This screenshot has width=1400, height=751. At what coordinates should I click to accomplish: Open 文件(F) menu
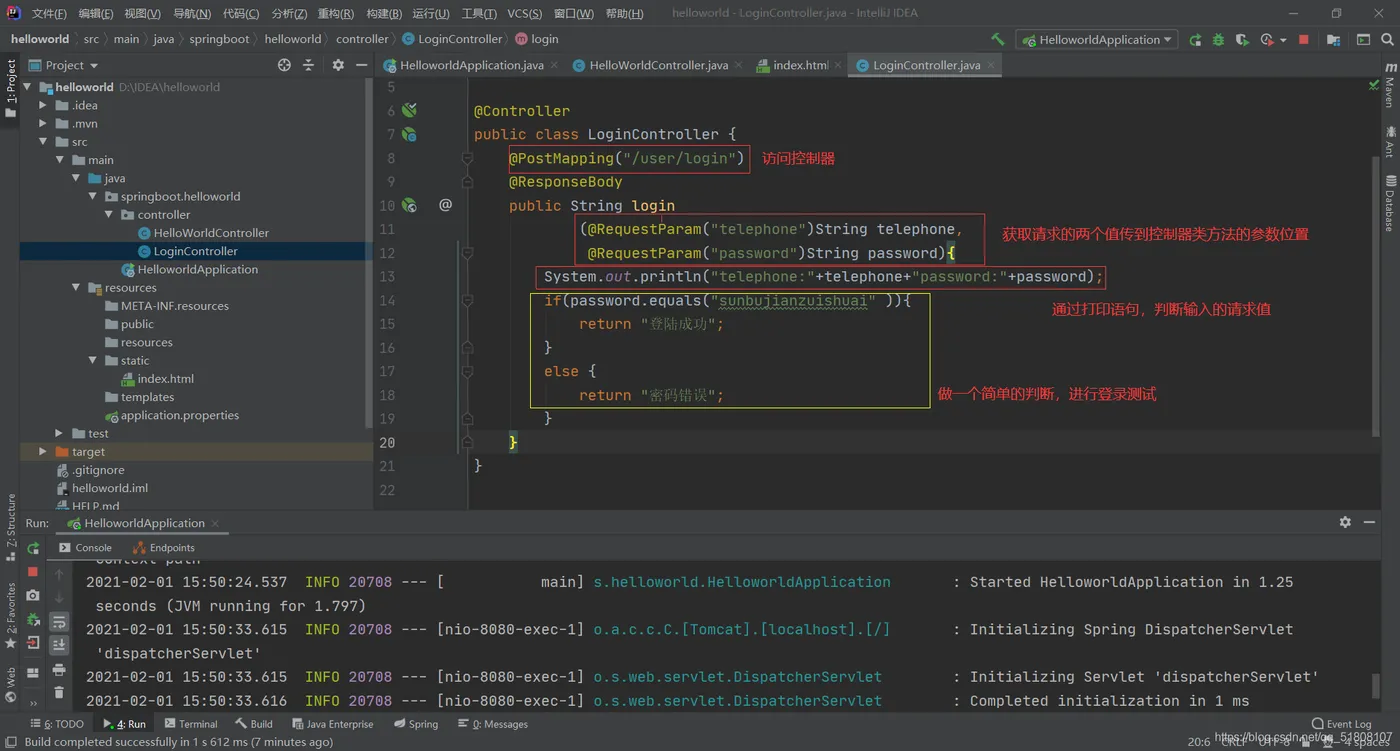click(x=49, y=14)
